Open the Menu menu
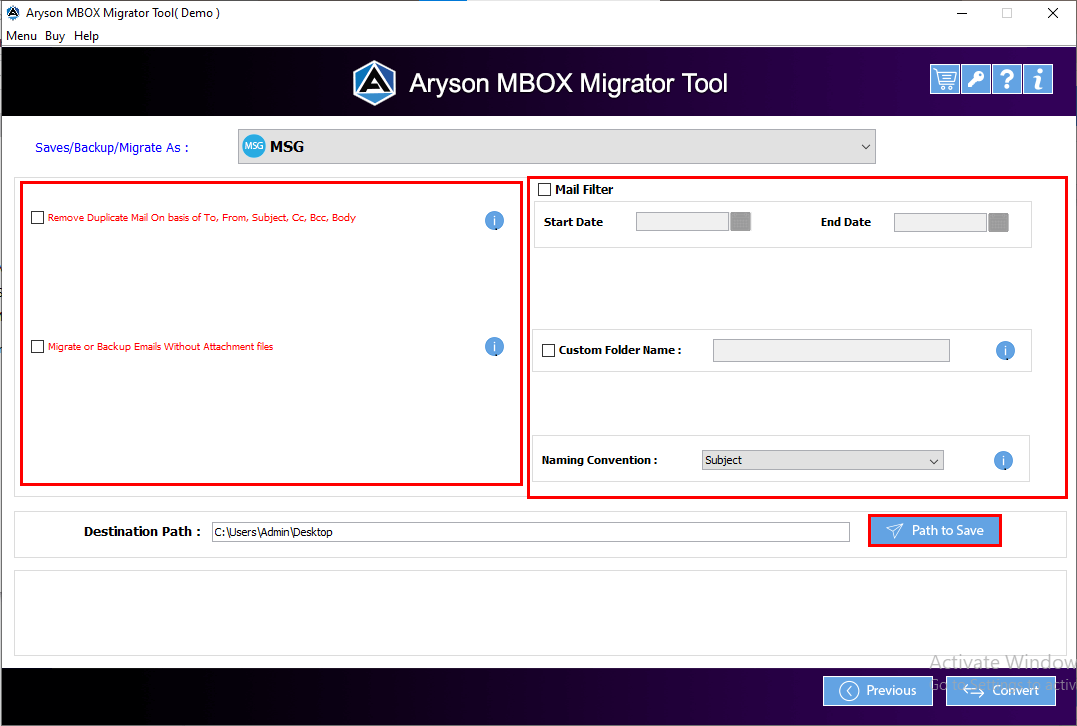Screen dimensions: 1077x726 click(21, 36)
